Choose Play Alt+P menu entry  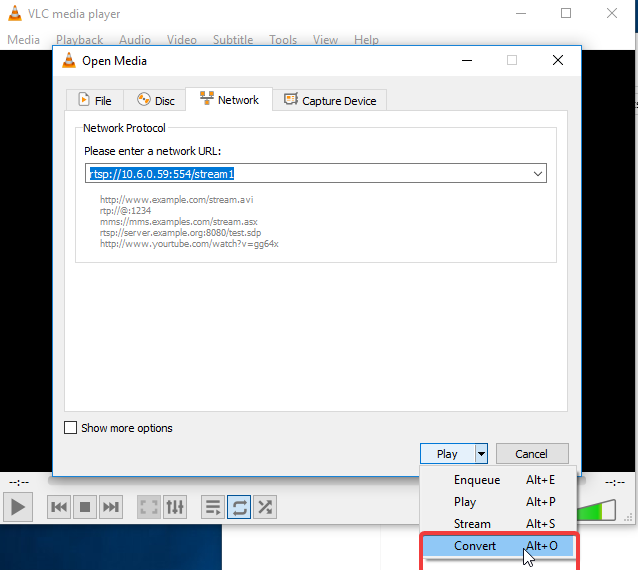tap(498, 502)
